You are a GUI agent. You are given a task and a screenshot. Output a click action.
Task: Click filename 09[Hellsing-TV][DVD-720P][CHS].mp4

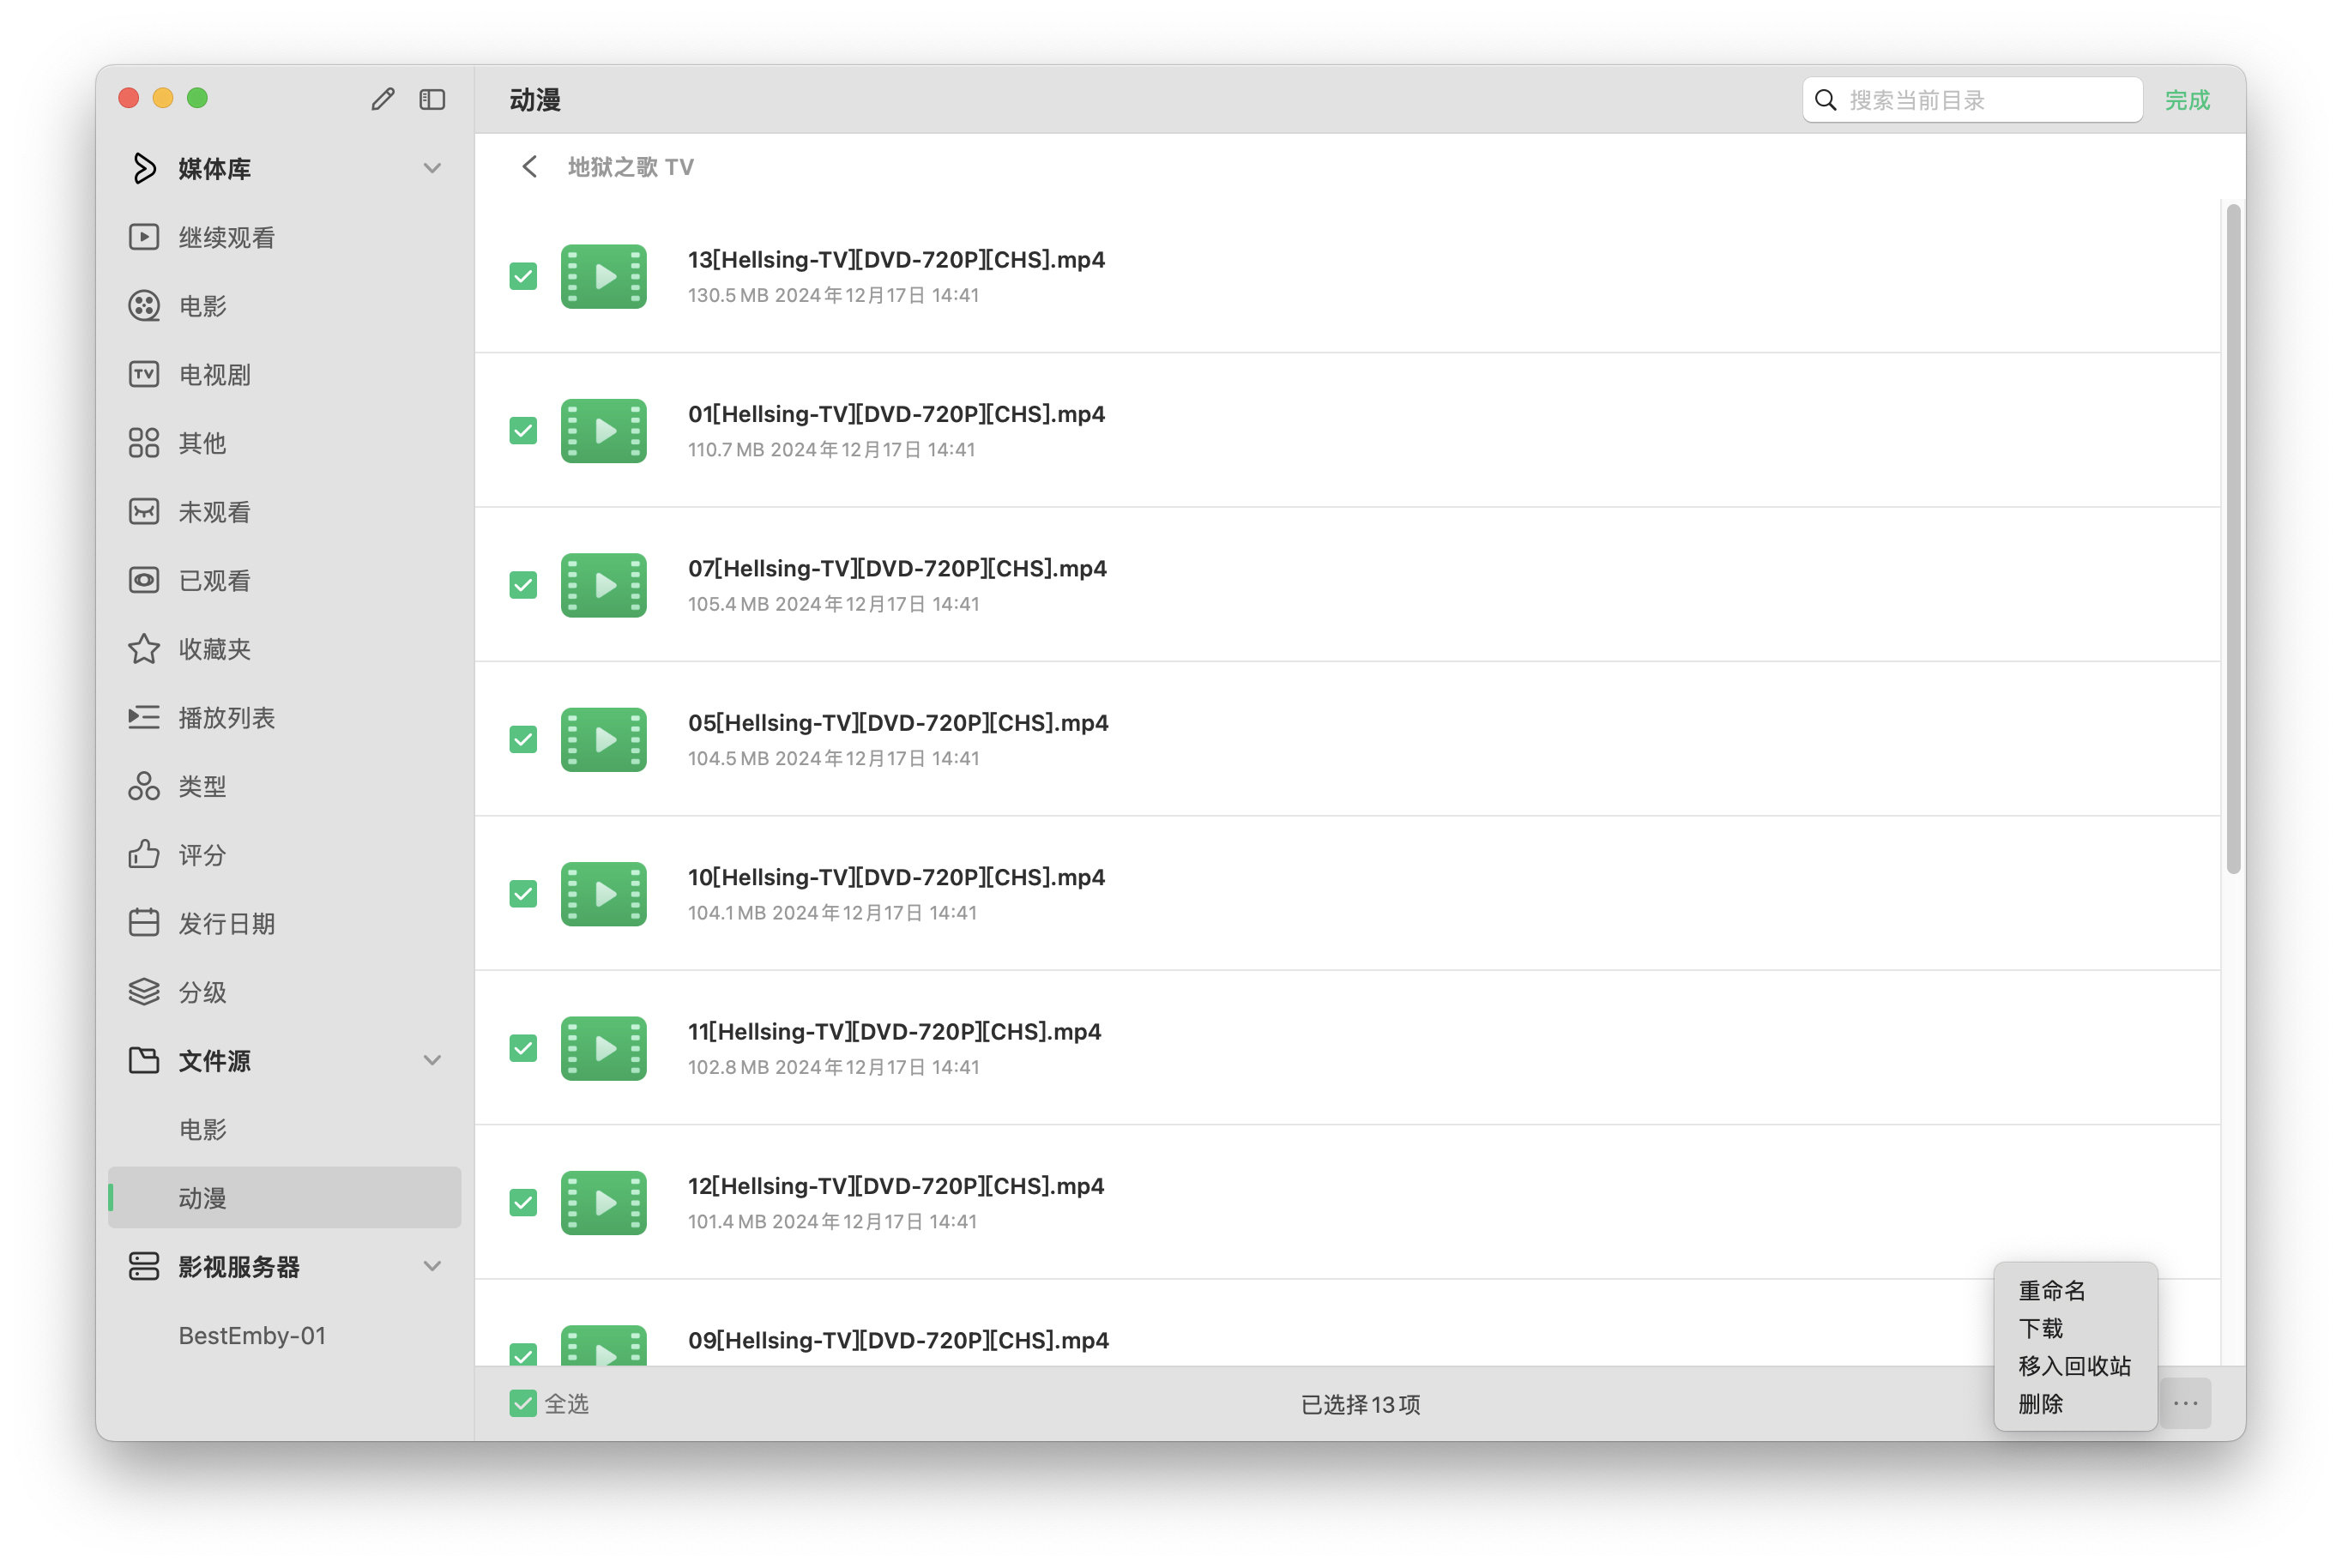point(899,1340)
